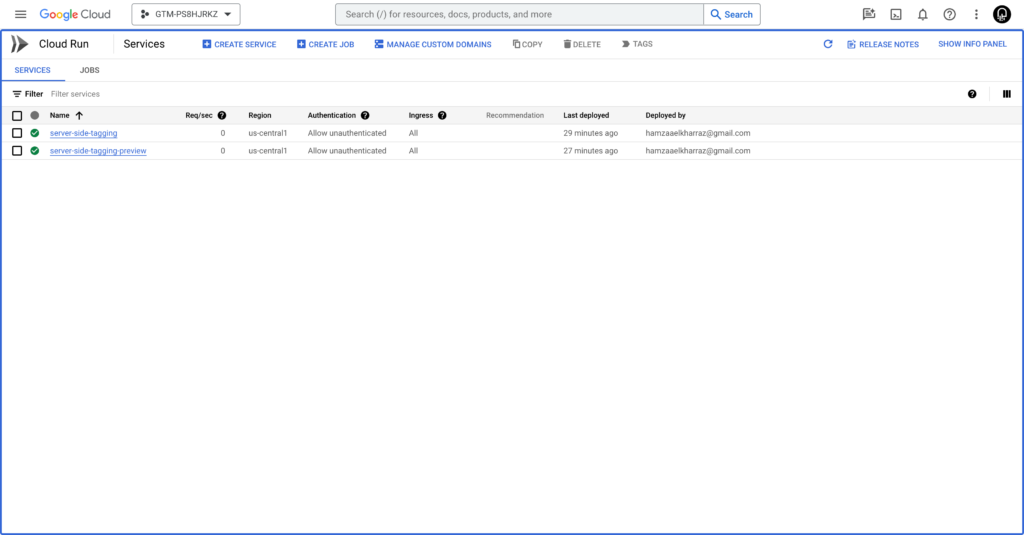Click the refresh icon next to Release Notes
Image resolution: width=1024 pixels, height=535 pixels.
pos(827,44)
